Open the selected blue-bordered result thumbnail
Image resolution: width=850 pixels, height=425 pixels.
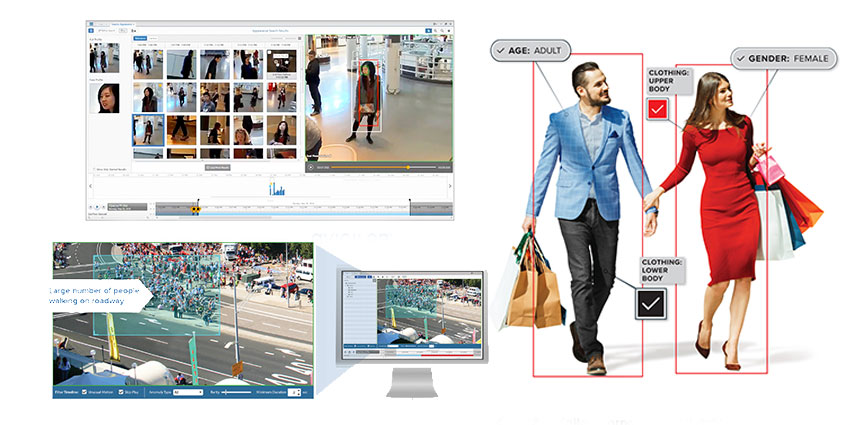tap(149, 130)
